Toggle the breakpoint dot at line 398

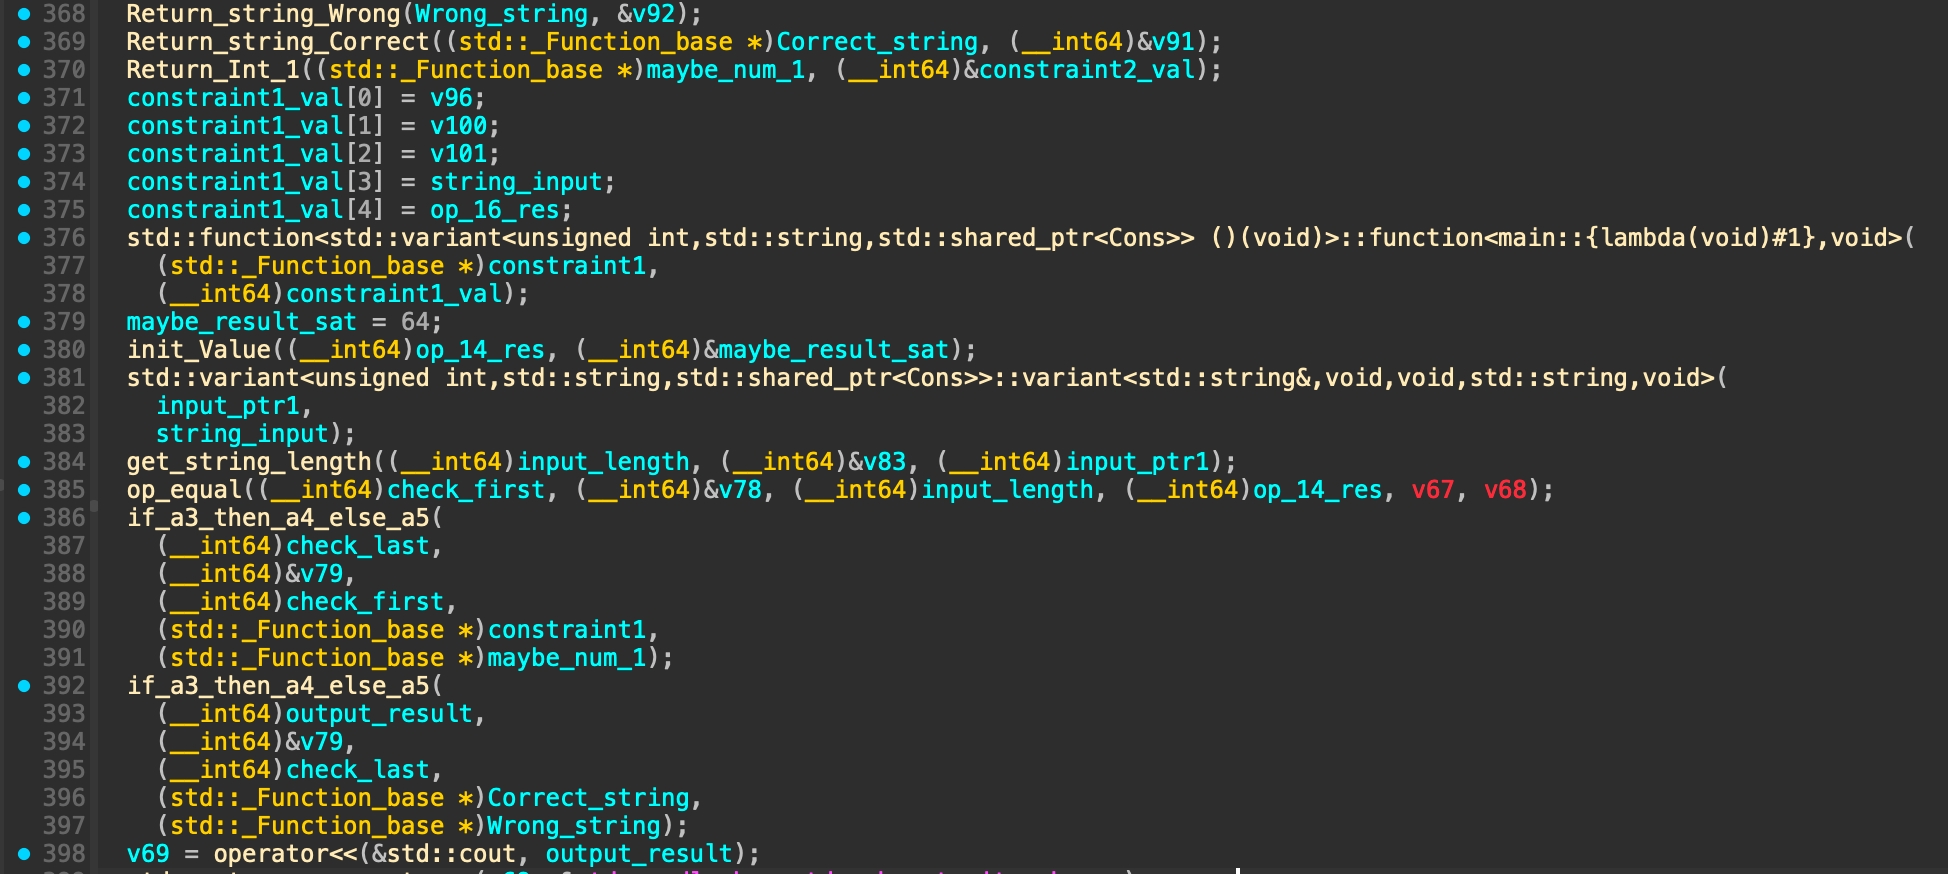pyautogui.click(x=24, y=854)
